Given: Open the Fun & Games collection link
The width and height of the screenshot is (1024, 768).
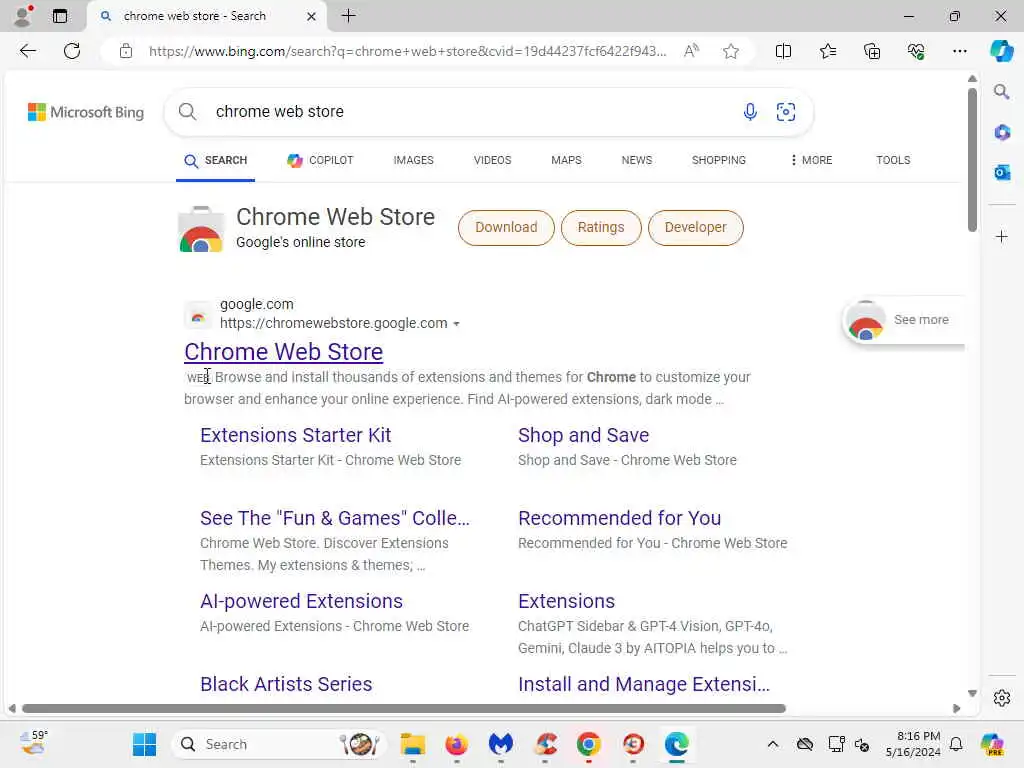Looking at the screenshot, I should [x=334, y=519].
